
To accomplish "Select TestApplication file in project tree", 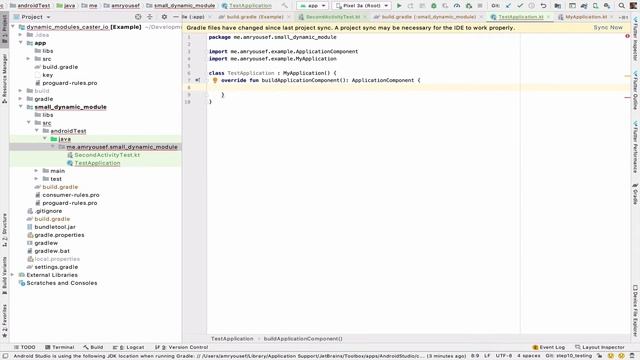I will tap(97, 163).
